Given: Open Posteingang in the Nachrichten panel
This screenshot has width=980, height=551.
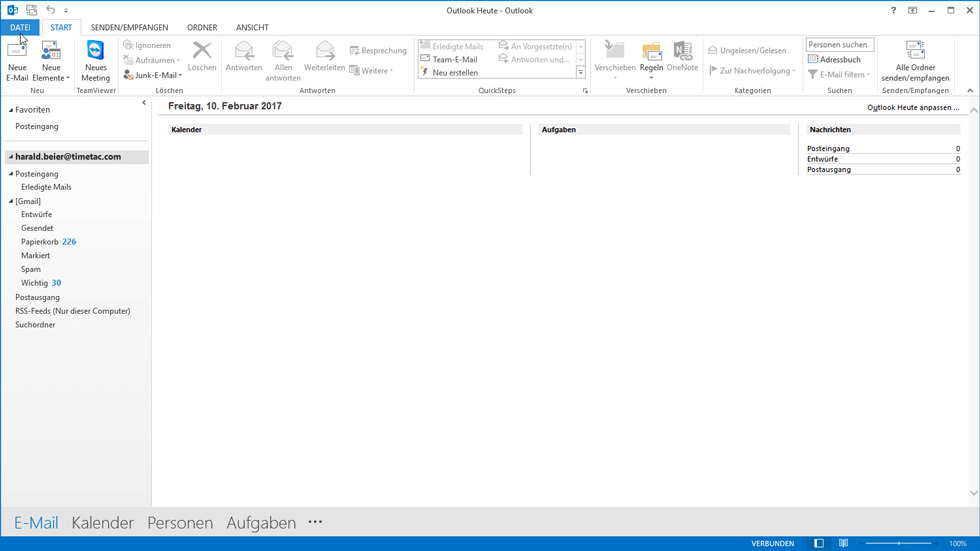Looking at the screenshot, I should point(828,149).
